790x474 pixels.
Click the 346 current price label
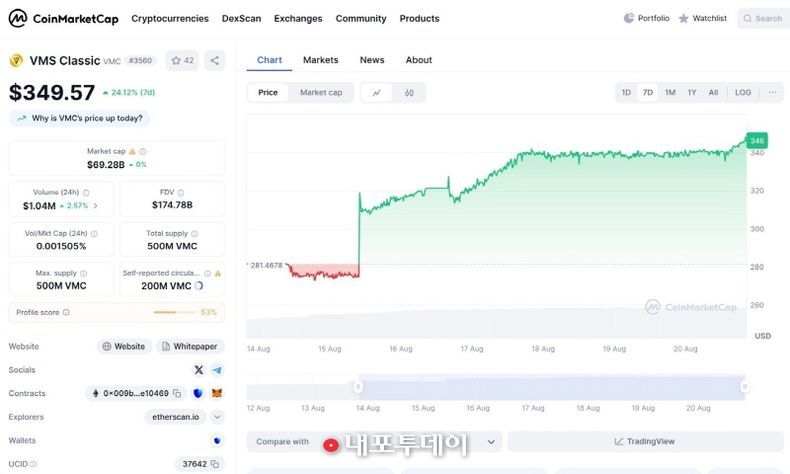(756, 141)
